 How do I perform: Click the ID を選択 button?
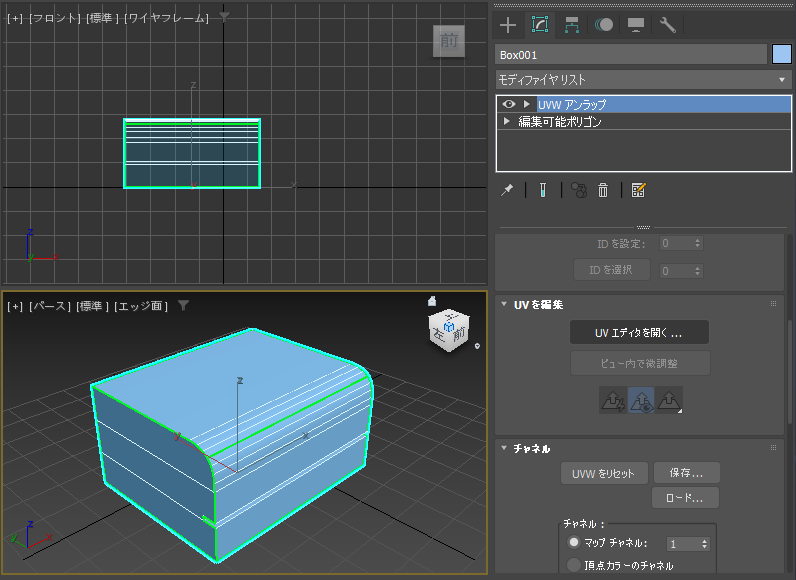[611, 270]
